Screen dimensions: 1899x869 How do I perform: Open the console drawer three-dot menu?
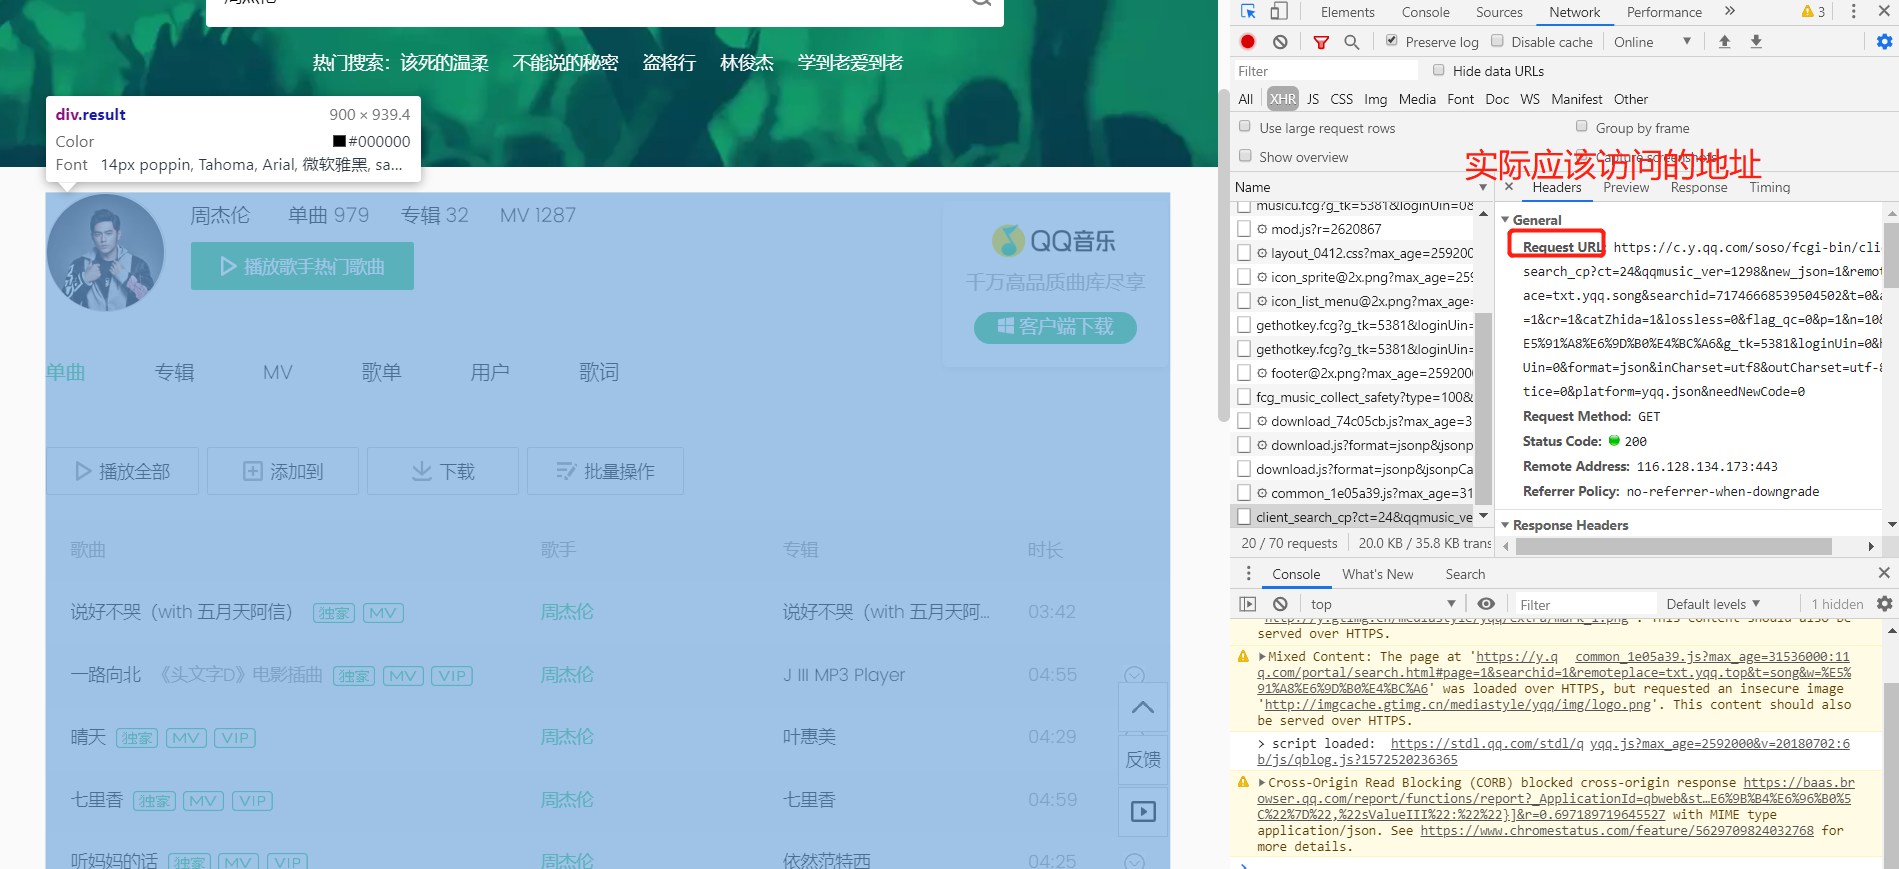click(x=1248, y=574)
